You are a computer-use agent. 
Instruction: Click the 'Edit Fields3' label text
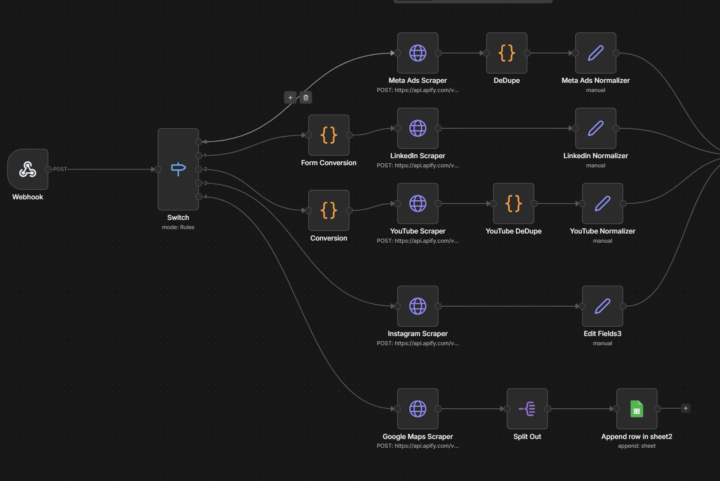pyautogui.click(x=602, y=334)
